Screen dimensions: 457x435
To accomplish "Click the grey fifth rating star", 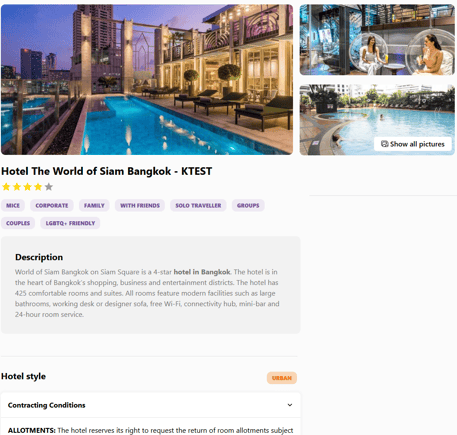I will coord(49,187).
